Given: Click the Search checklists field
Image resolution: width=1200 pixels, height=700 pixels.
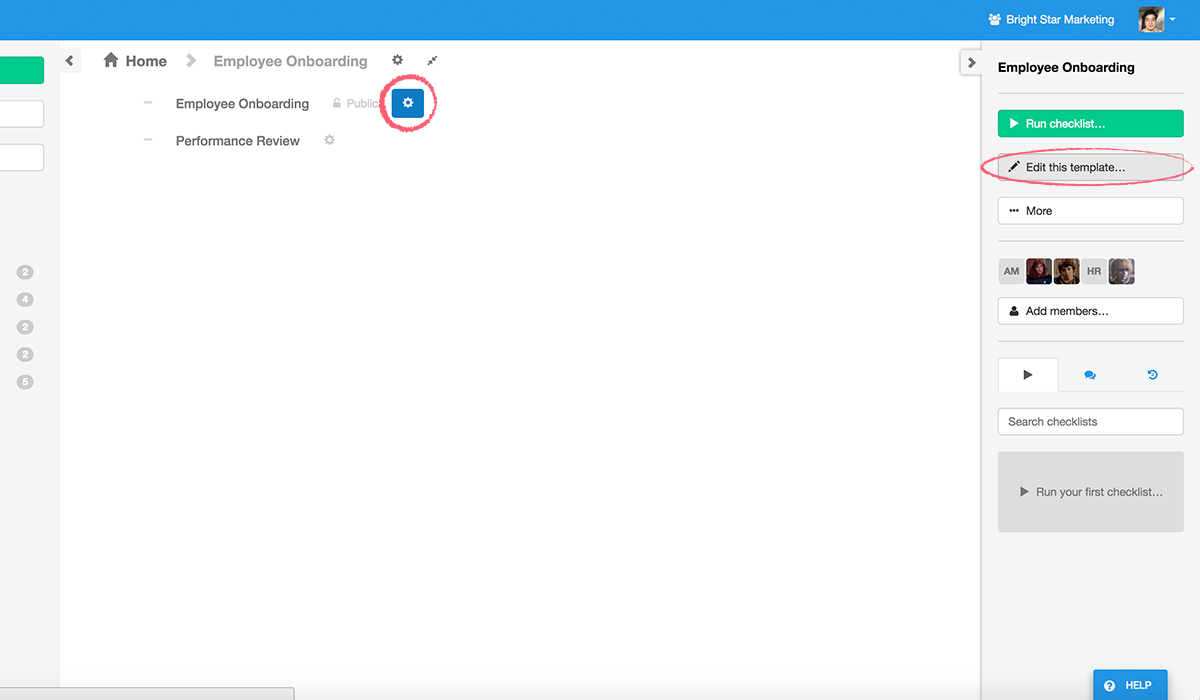Looking at the screenshot, I should 1091,422.
